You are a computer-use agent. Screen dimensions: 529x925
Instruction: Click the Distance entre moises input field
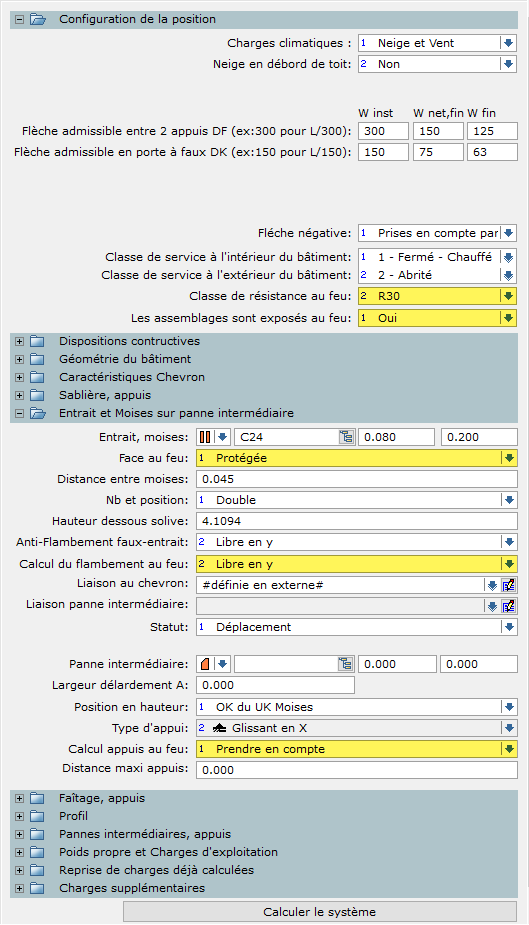click(357, 479)
